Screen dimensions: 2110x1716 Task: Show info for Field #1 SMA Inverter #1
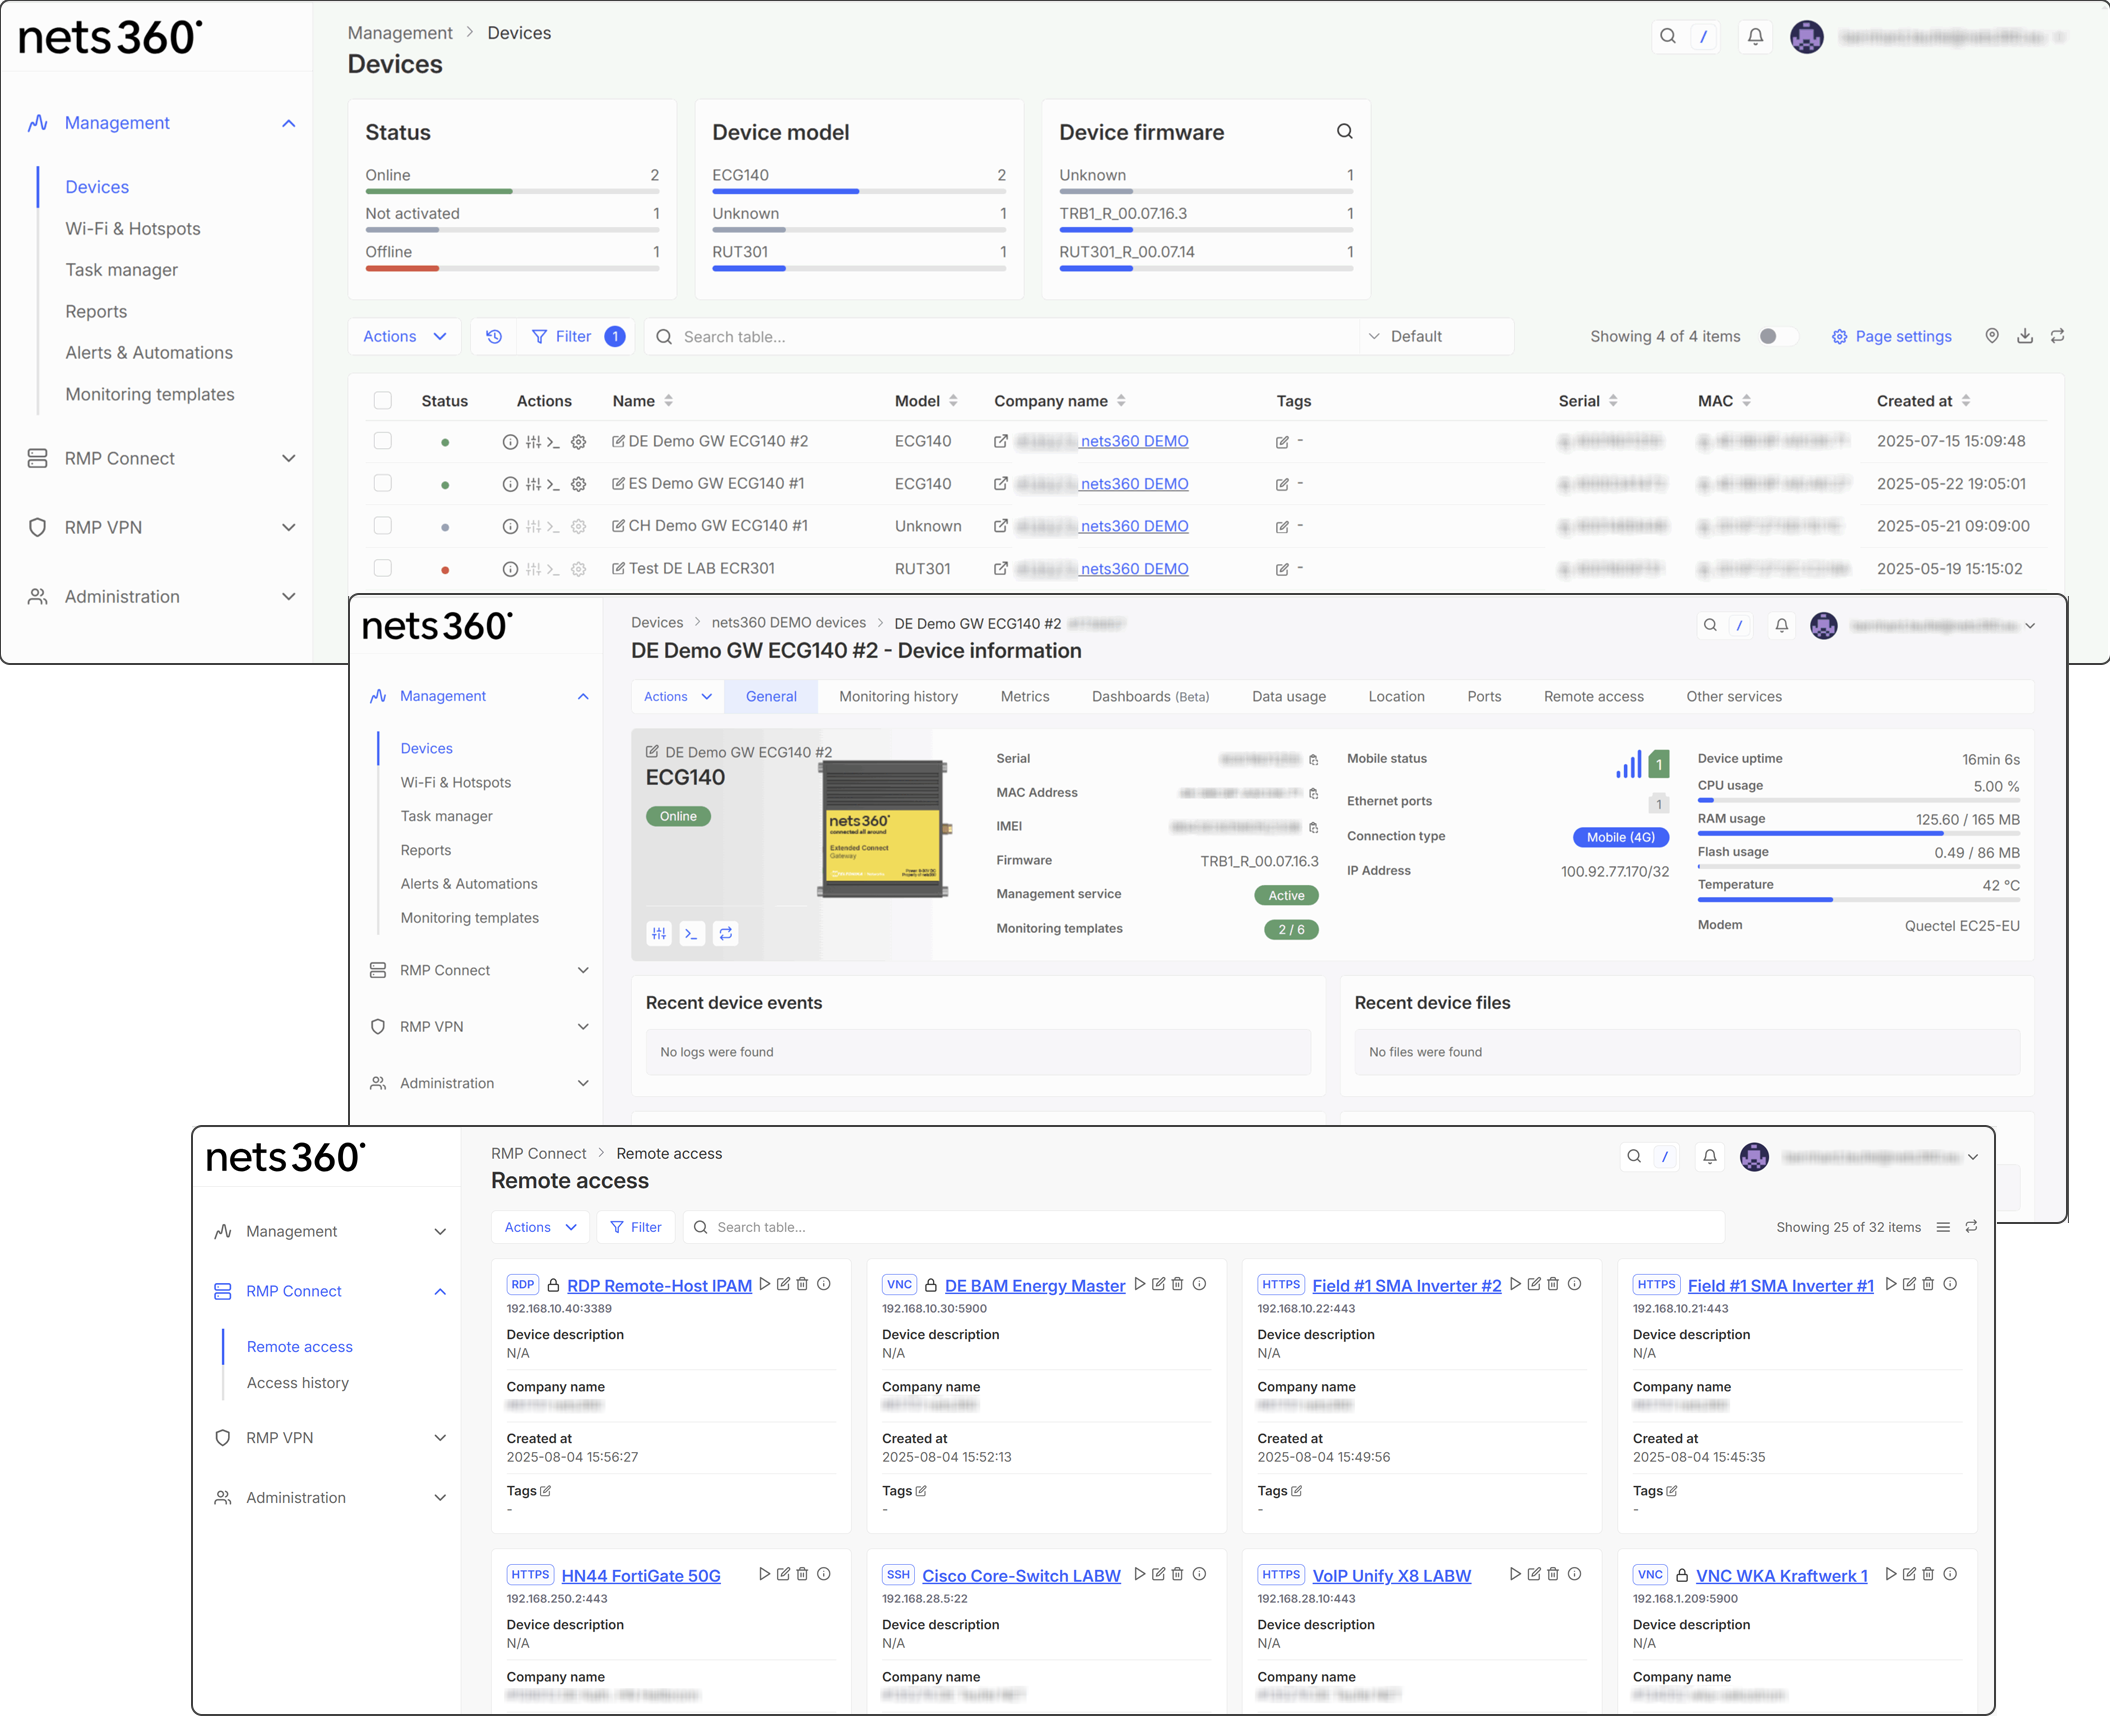tap(1950, 1284)
